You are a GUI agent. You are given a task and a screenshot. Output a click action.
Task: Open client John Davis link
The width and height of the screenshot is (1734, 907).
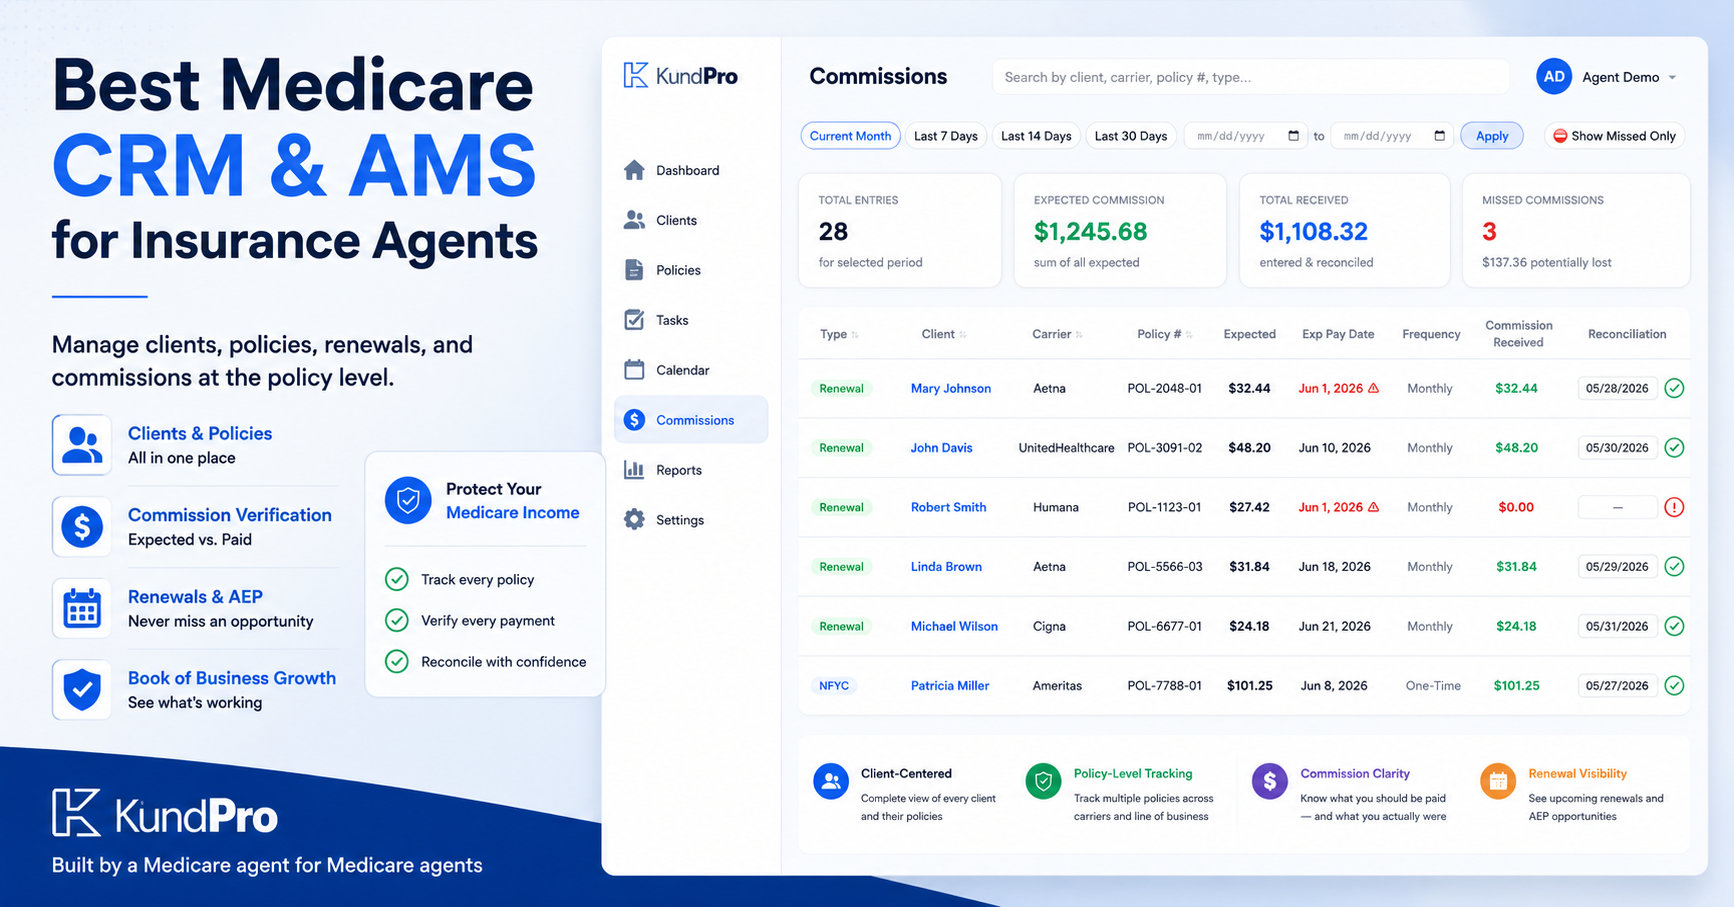click(x=941, y=448)
